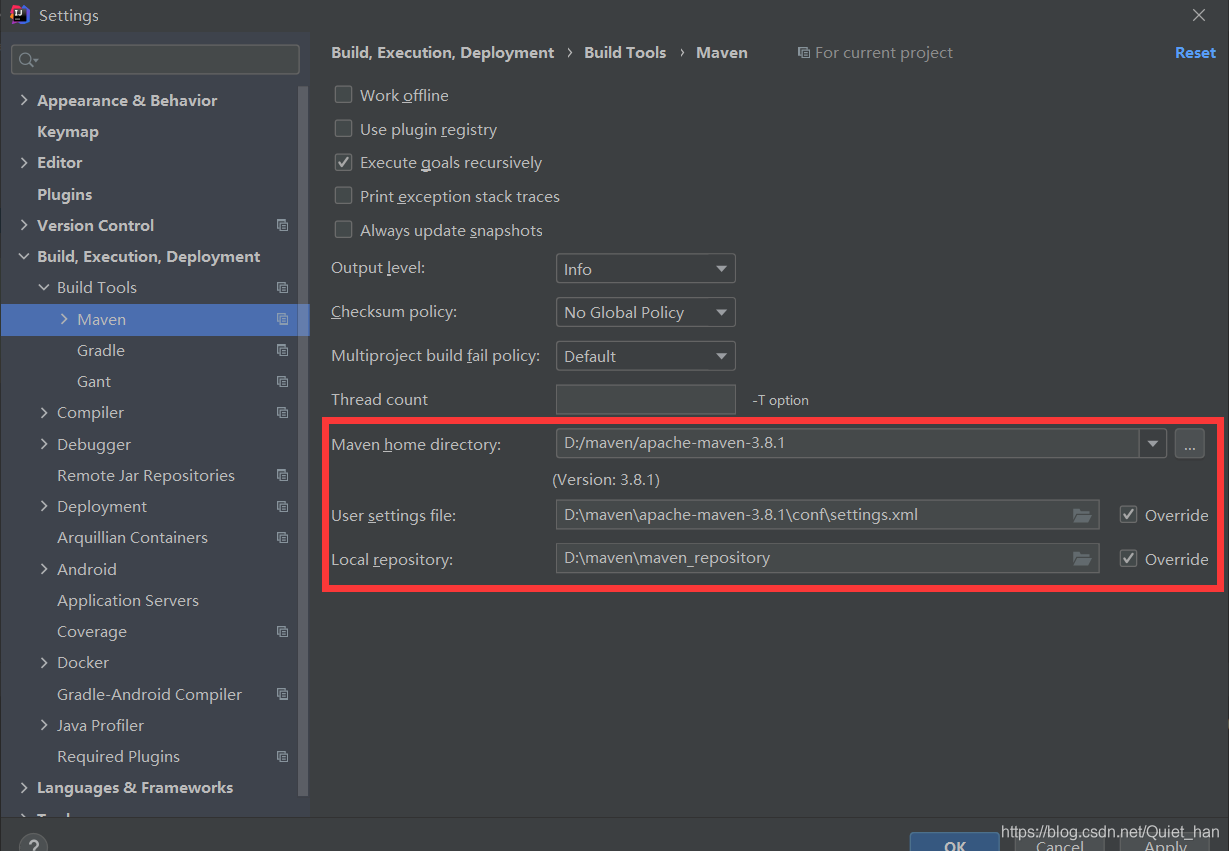Screen dimensions: 1229x851
Task: Expand the Languages & Frameworks node
Action: pyautogui.click(x=24, y=788)
